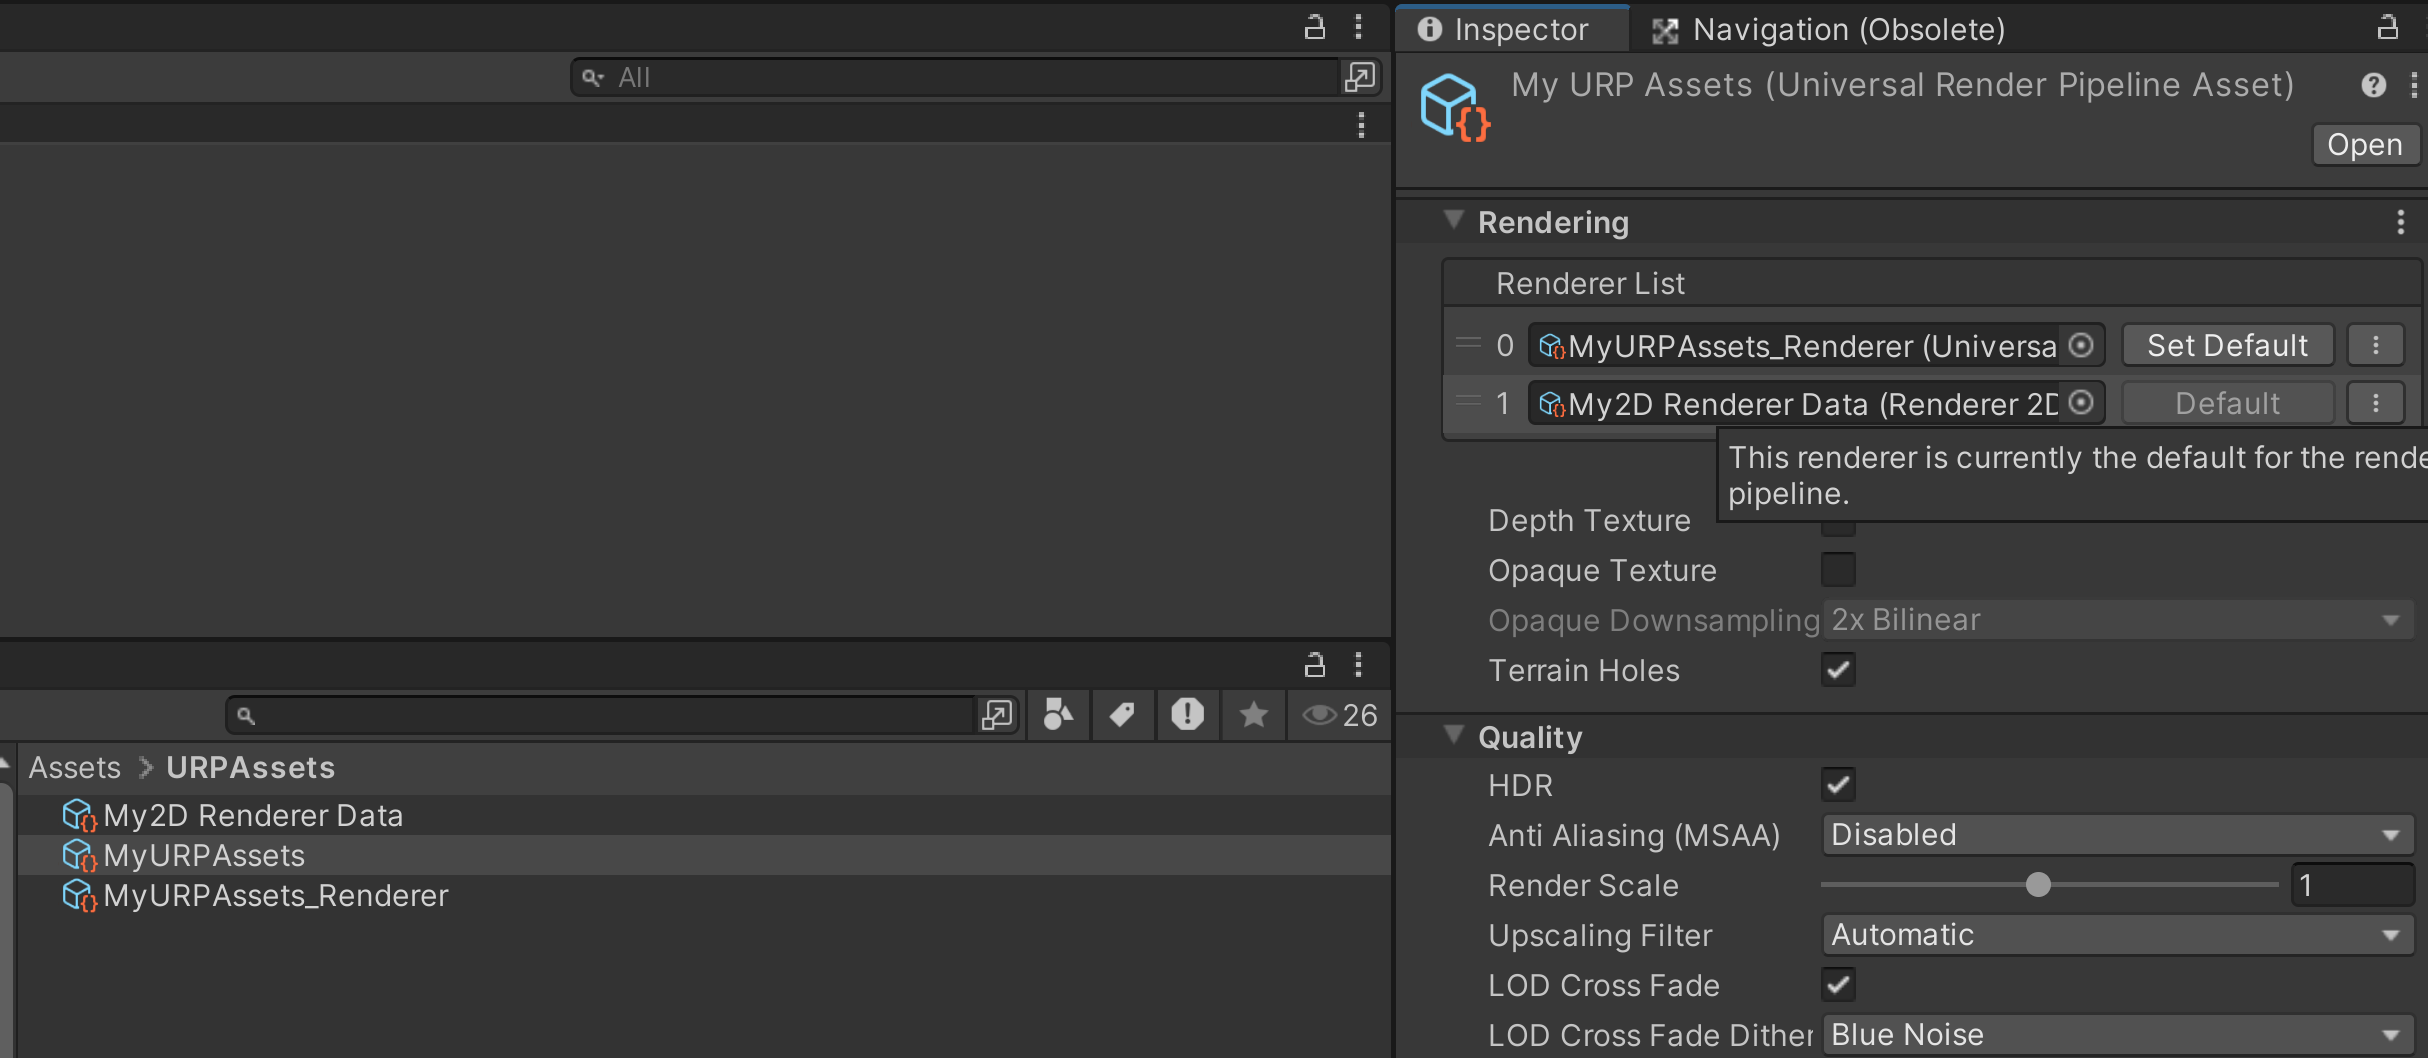2428x1058 pixels.
Task: Click the Renderer List header
Action: (x=1930, y=283)
